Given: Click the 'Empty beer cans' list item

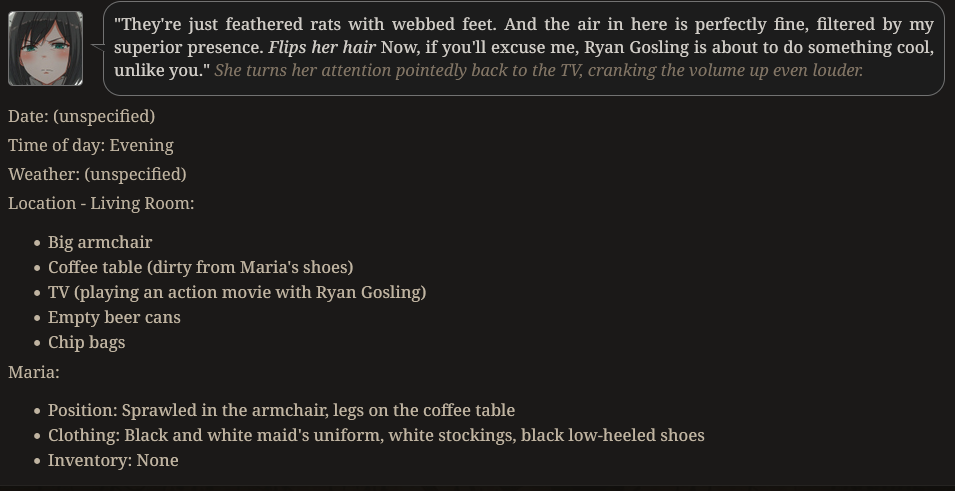Looking at the screenshot, I should (x=114, y=317).
